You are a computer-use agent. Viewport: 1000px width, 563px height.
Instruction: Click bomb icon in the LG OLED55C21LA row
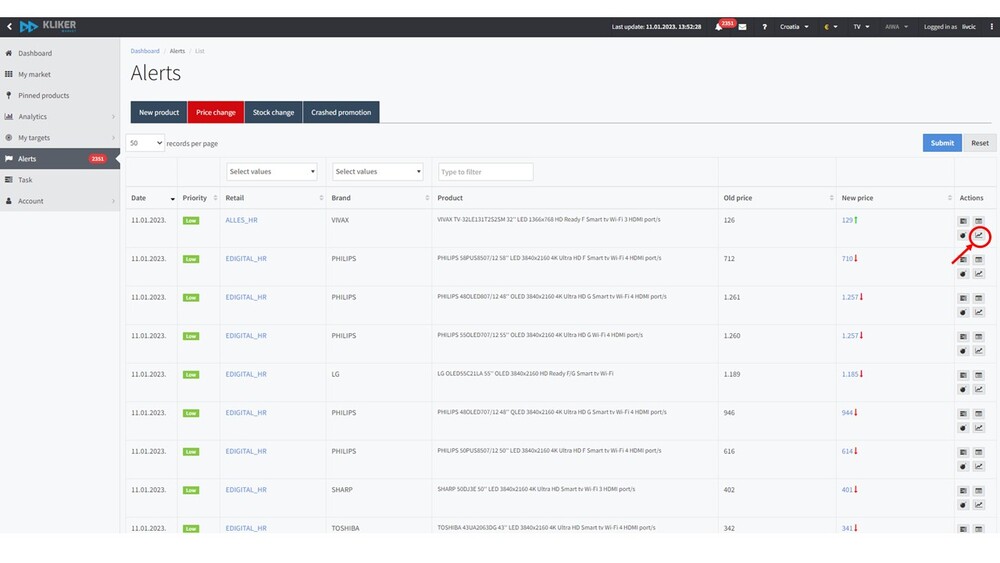(x=963, y=390)
